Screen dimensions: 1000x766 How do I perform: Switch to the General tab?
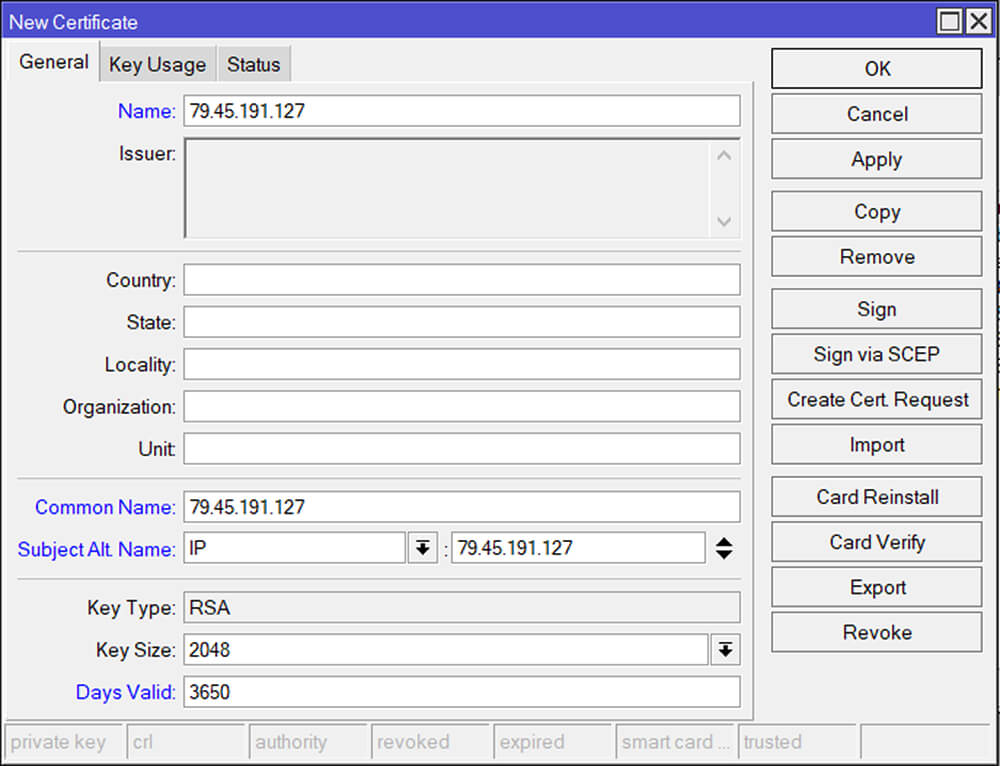54,62
